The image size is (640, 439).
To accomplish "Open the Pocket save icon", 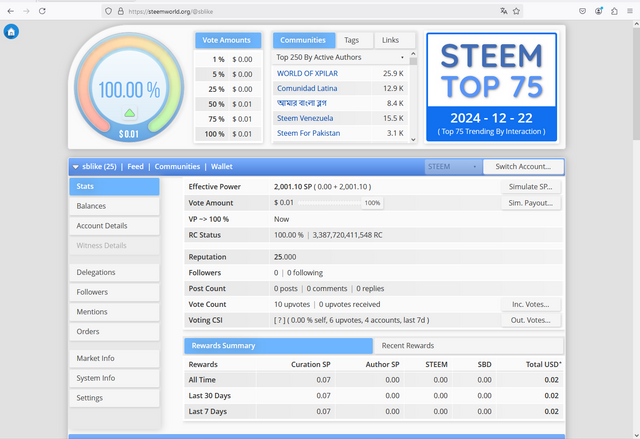I will tap(582, 11).
